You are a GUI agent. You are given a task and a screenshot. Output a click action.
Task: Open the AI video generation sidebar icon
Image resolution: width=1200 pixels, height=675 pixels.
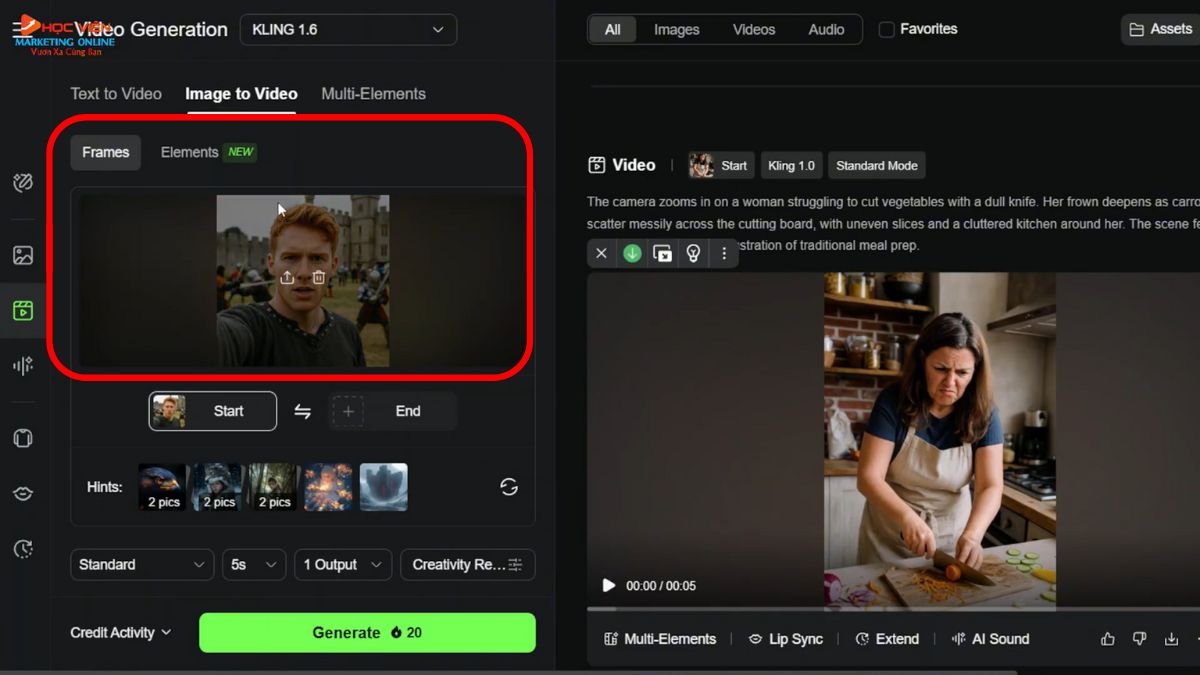click(23, 310)
